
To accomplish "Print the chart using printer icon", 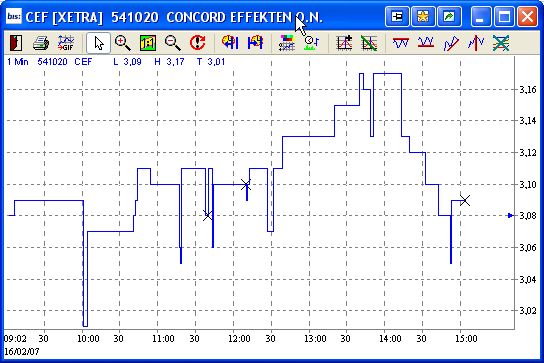I will point(41,43).
